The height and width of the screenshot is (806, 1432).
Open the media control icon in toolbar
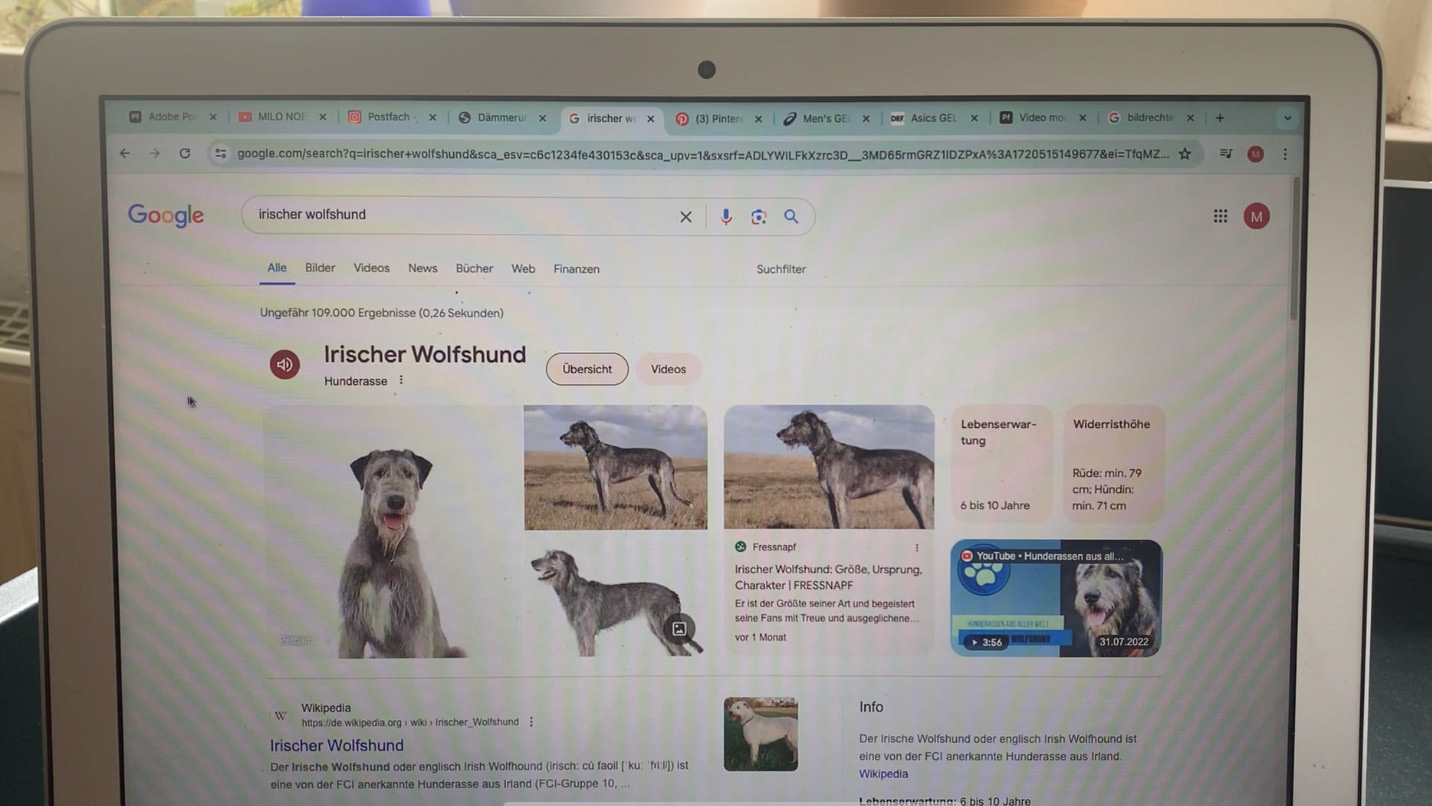(1226, 154)
